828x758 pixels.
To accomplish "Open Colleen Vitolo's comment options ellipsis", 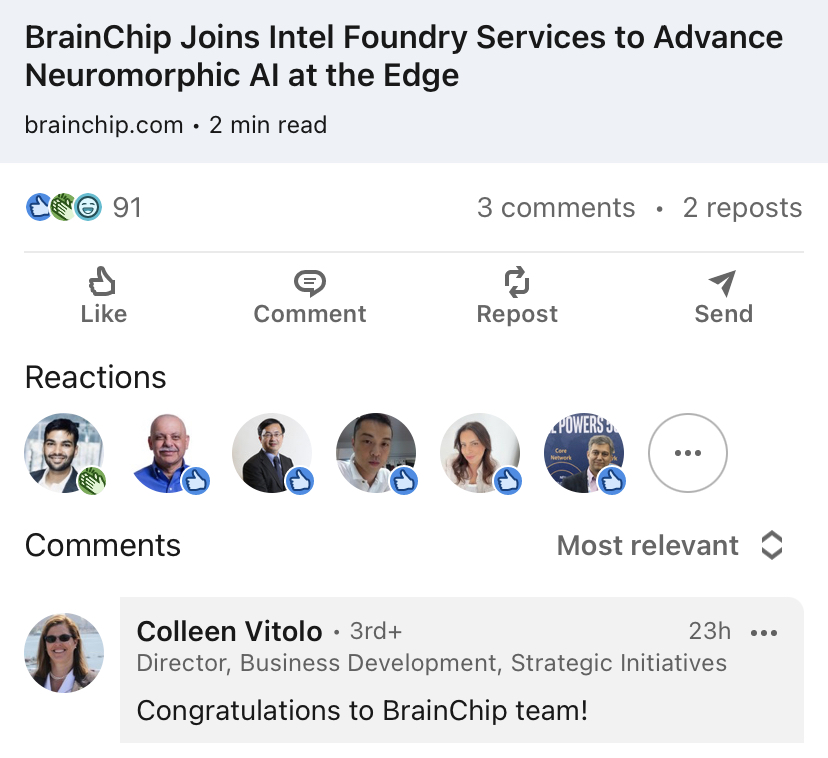I will (x=763, y=632).
